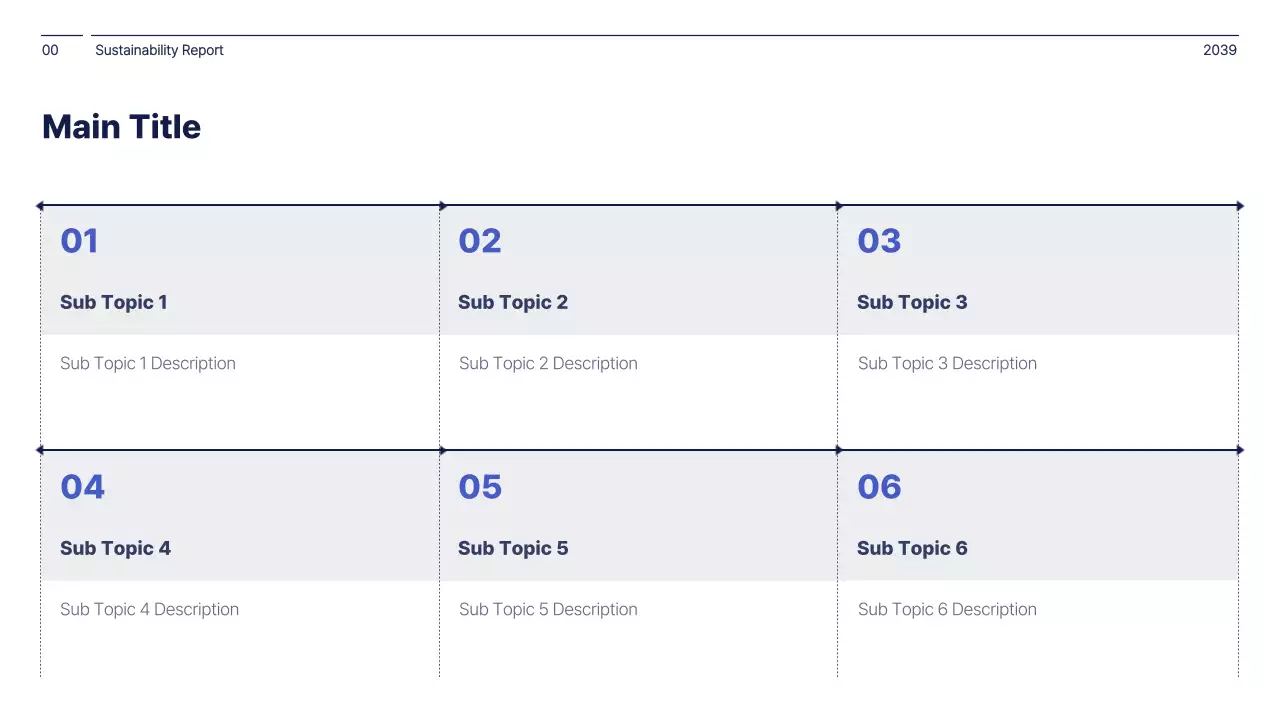This screenshot has width=1280, height=720.
Task: Select the Sub Topic 2 heading
Action: click(x=513, y=302)
